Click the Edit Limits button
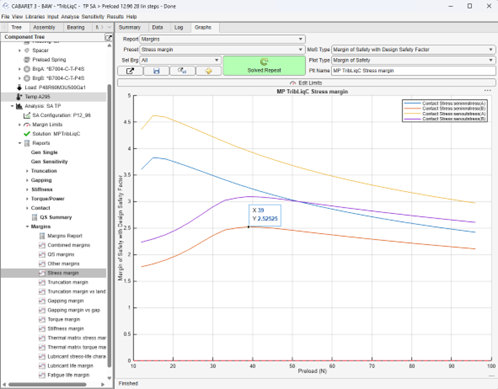This screenshot has width=498, height=389. pyautogui.click(x=306, y=83)
